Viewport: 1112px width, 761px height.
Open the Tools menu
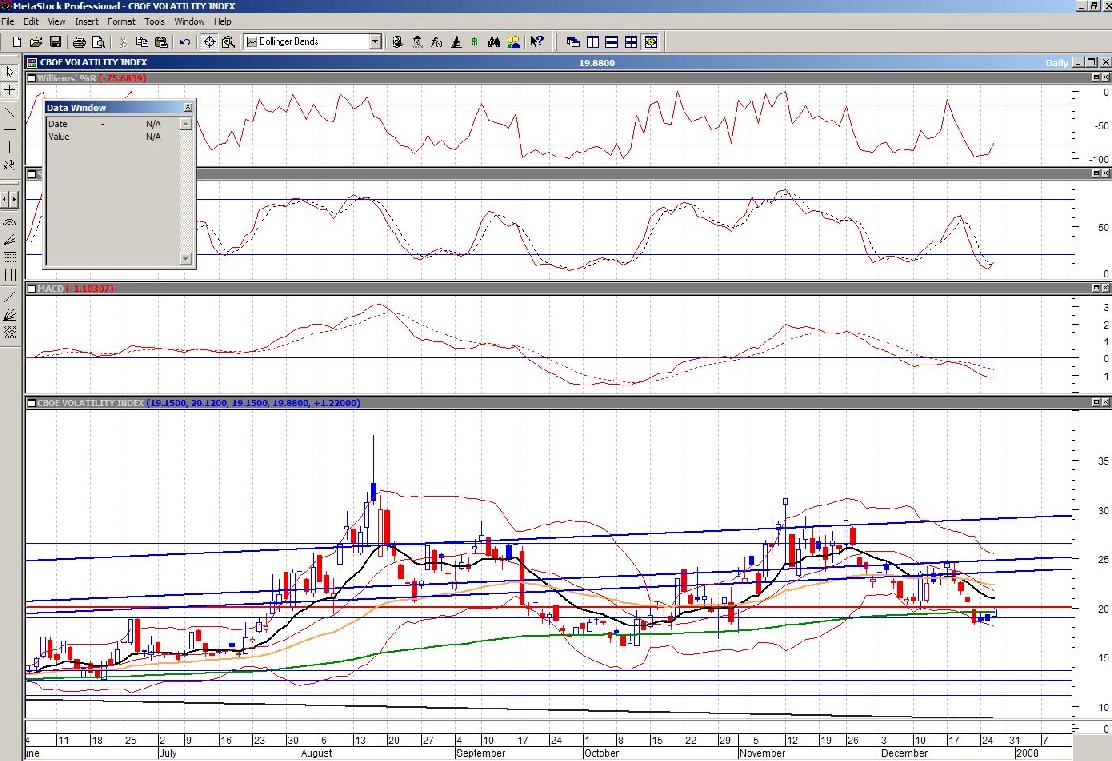(155, 21)
